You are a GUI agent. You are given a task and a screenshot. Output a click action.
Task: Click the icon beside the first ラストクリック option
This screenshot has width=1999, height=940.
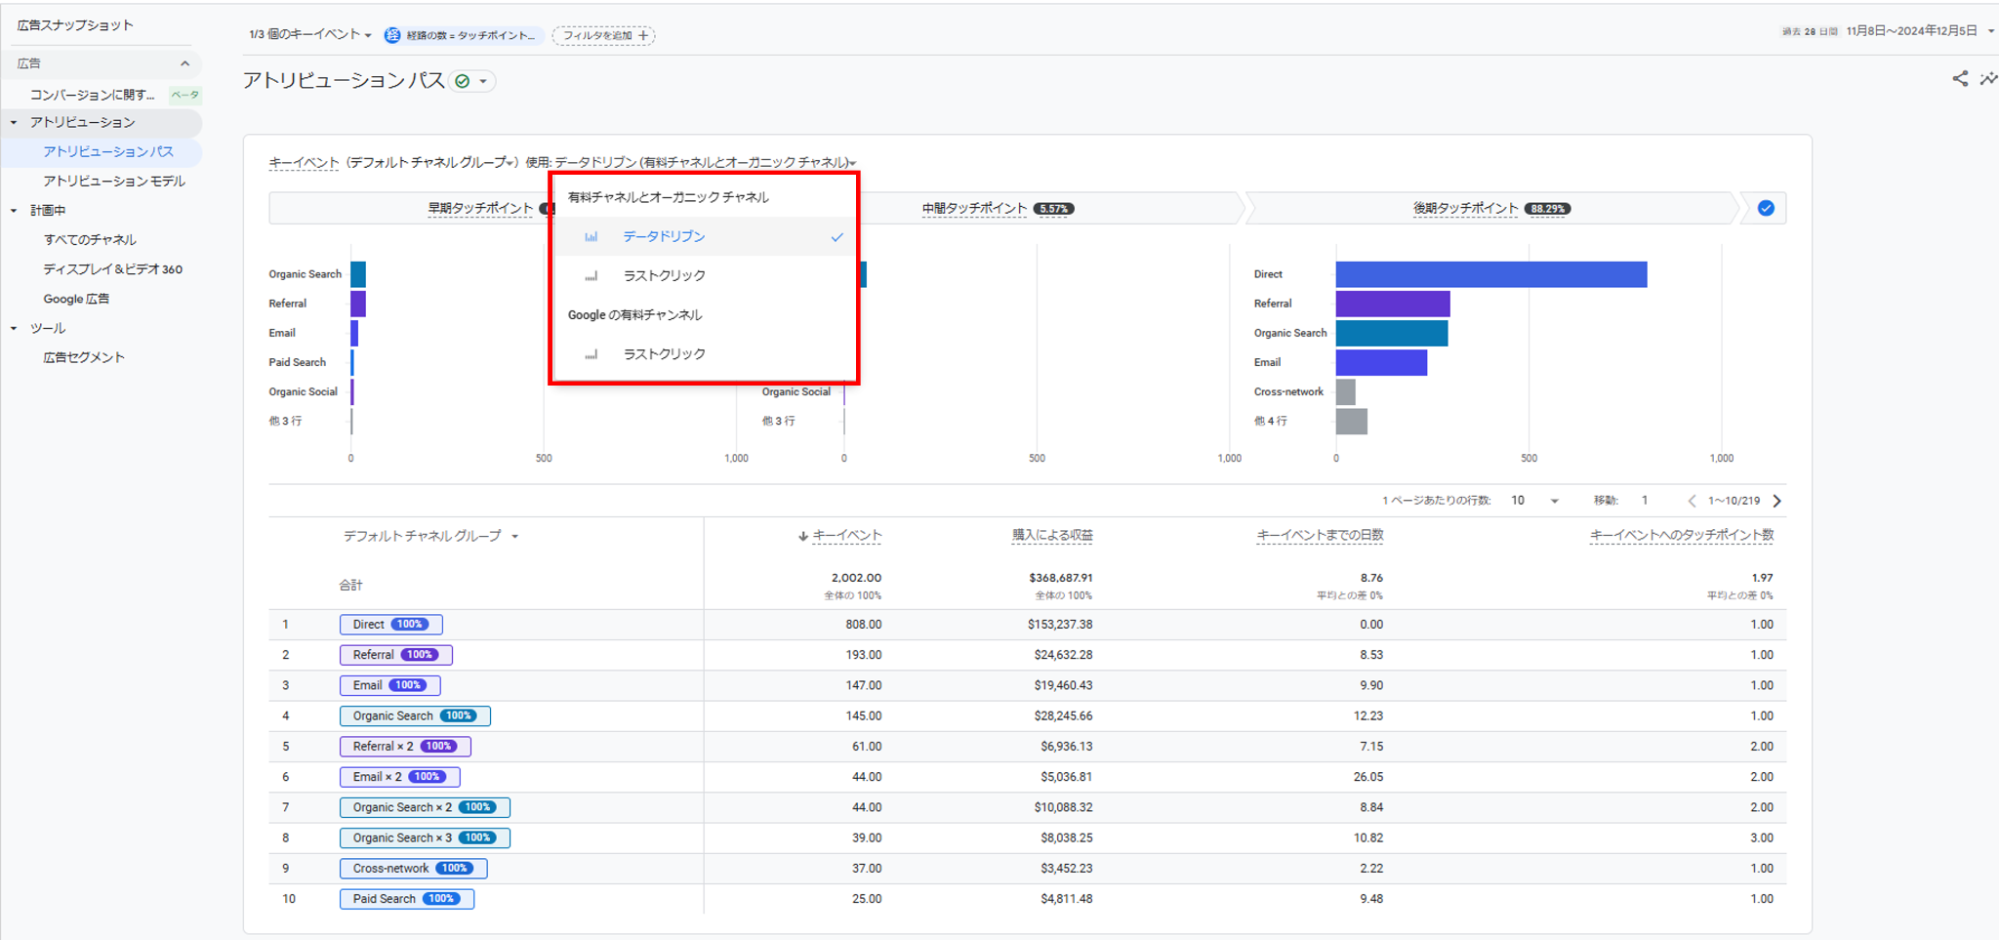[591, 275]
